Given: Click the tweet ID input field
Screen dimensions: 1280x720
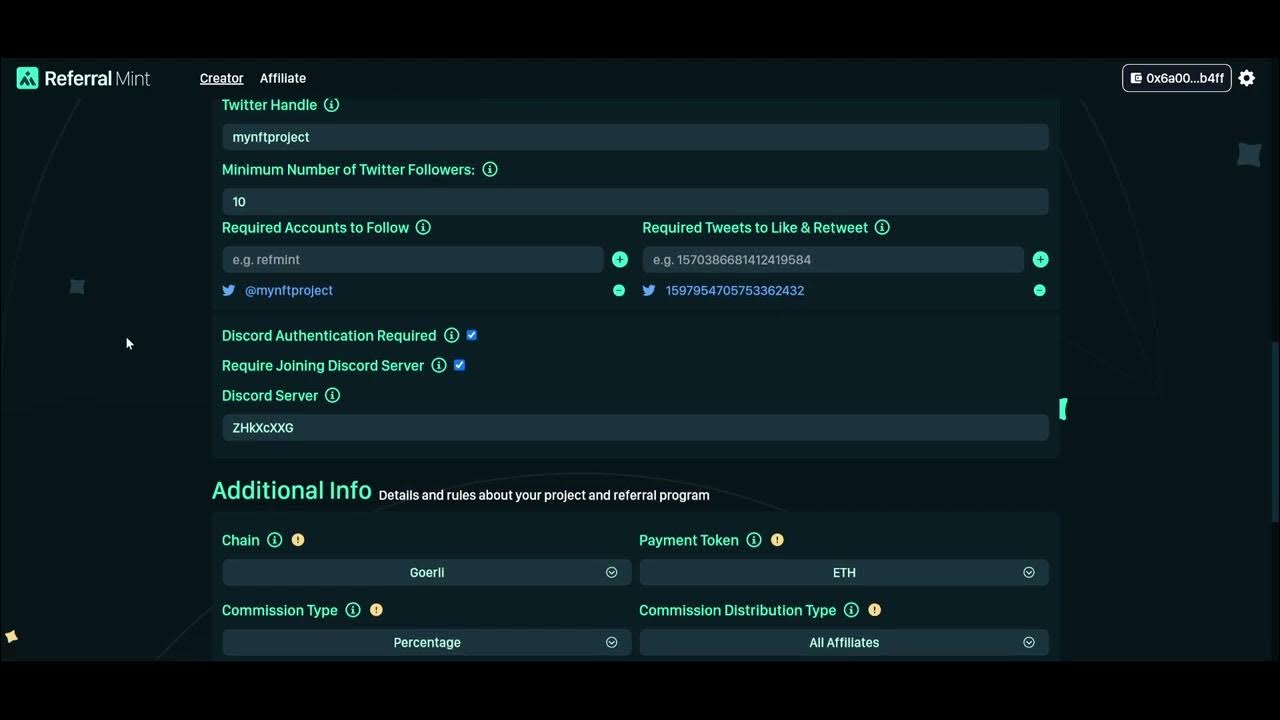Looking at the screenshot, I should [x=833, y=260].
